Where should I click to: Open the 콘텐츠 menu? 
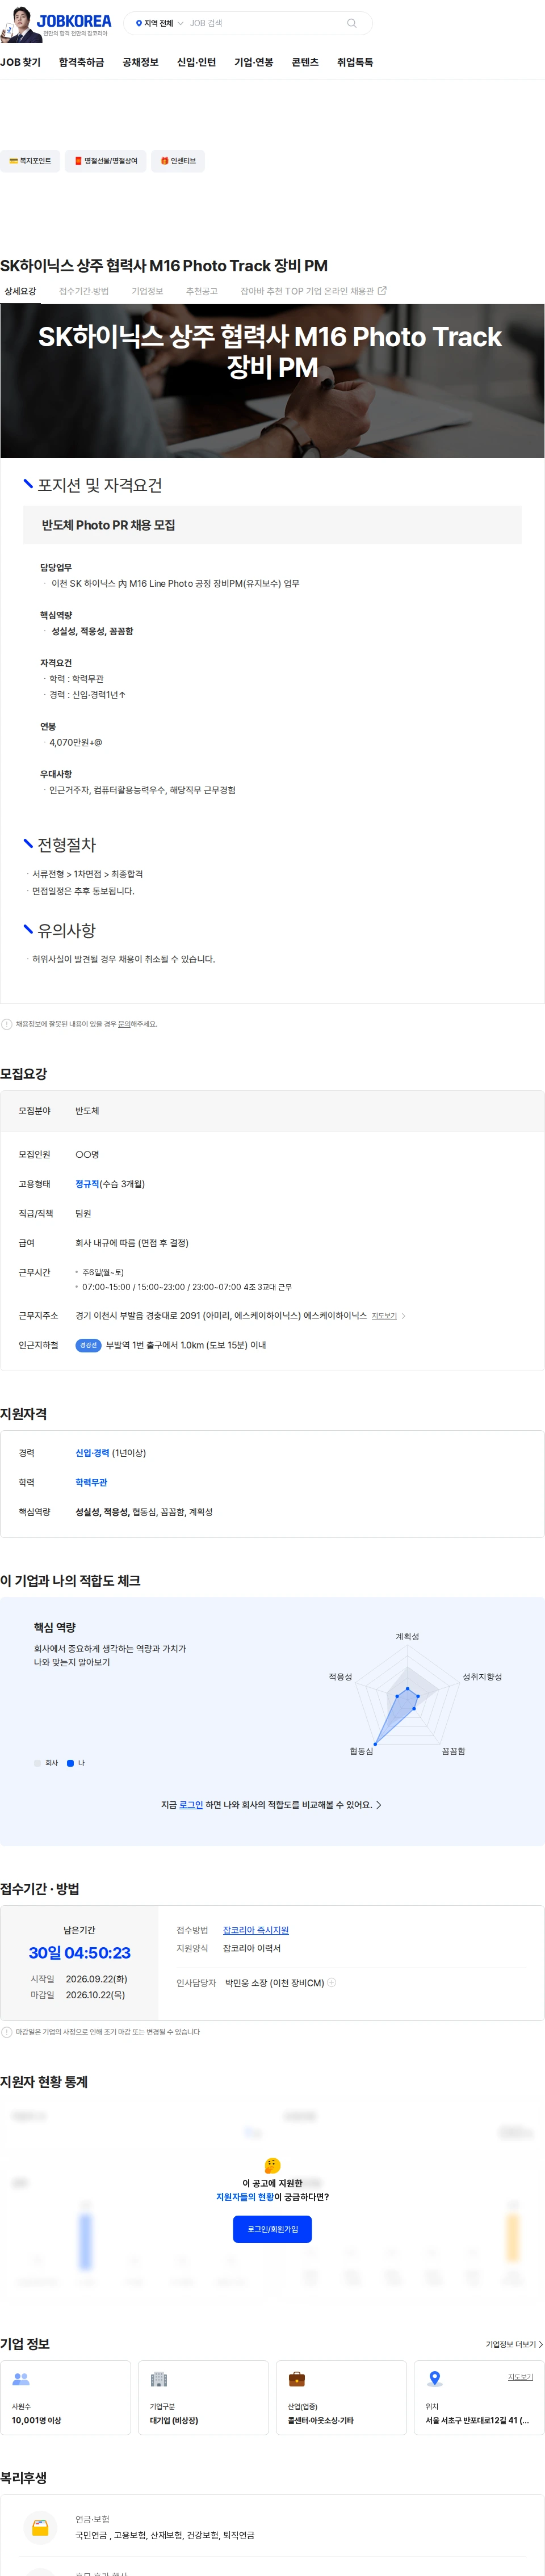pyautogui.click(x=305, y=62)
